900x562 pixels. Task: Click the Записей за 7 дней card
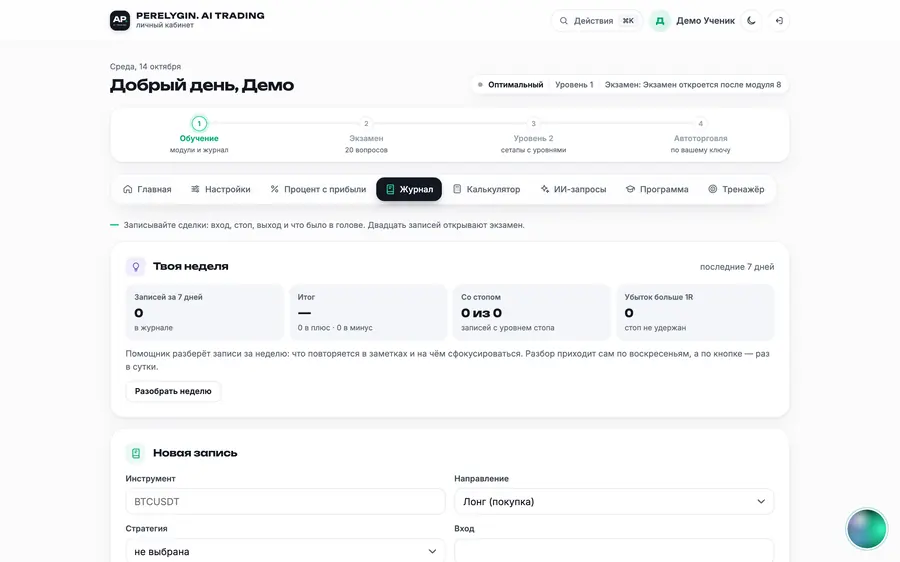205,312
